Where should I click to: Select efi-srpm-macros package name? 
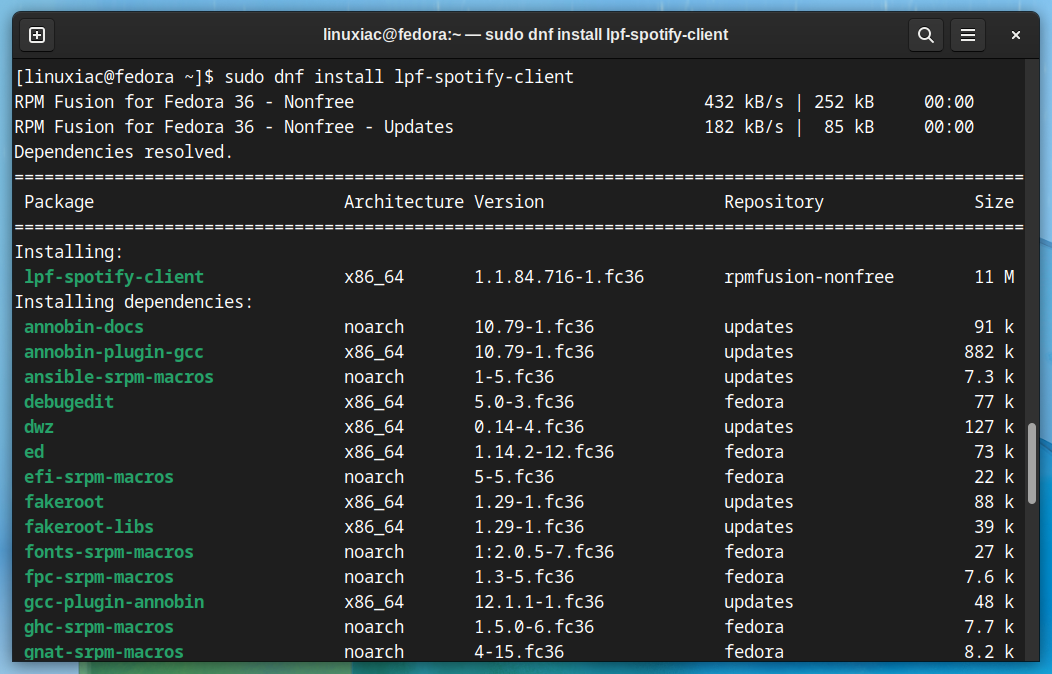point(99,477)
